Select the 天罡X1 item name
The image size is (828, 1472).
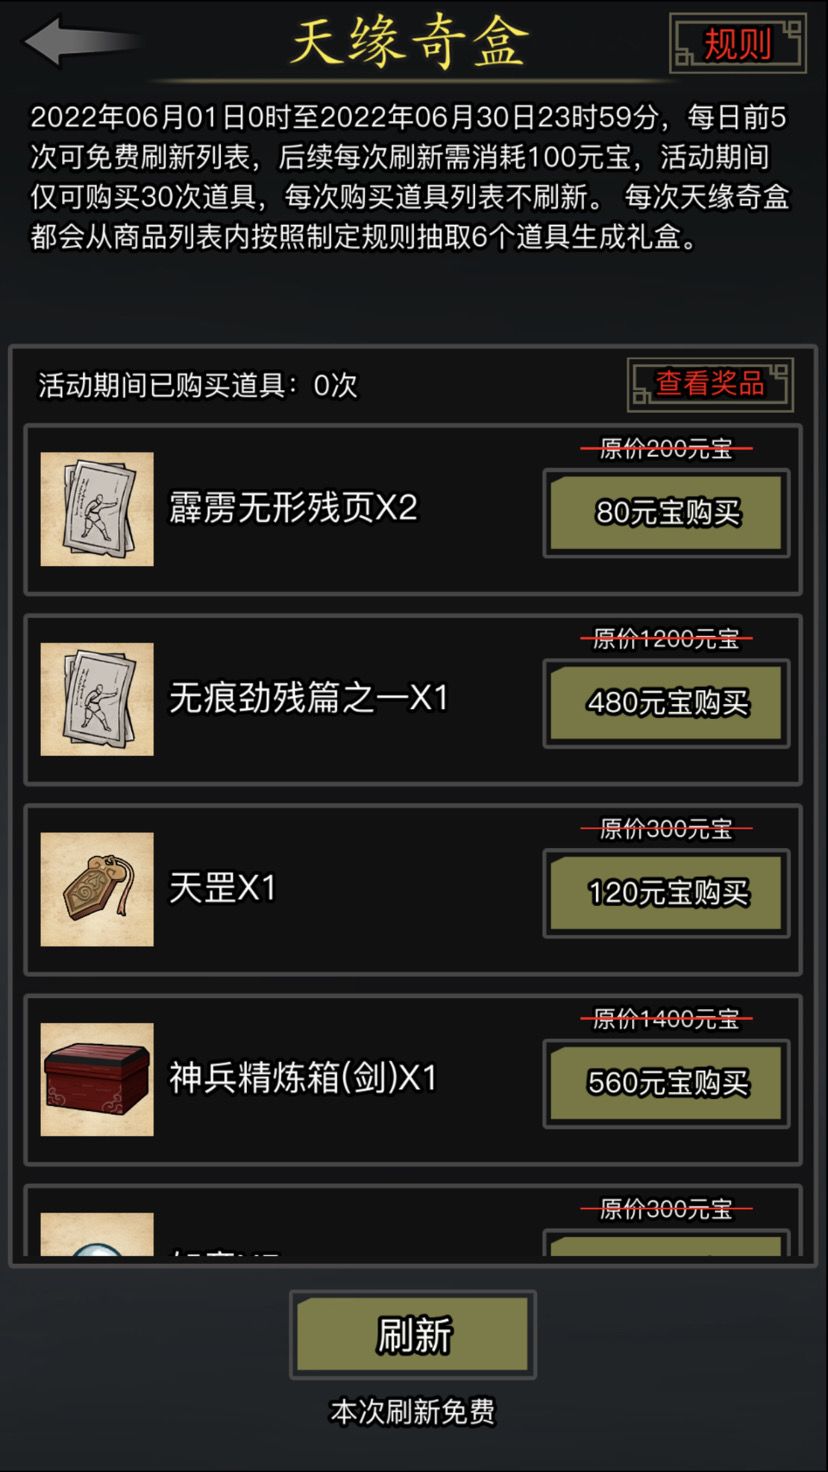[x=222, y=888]
